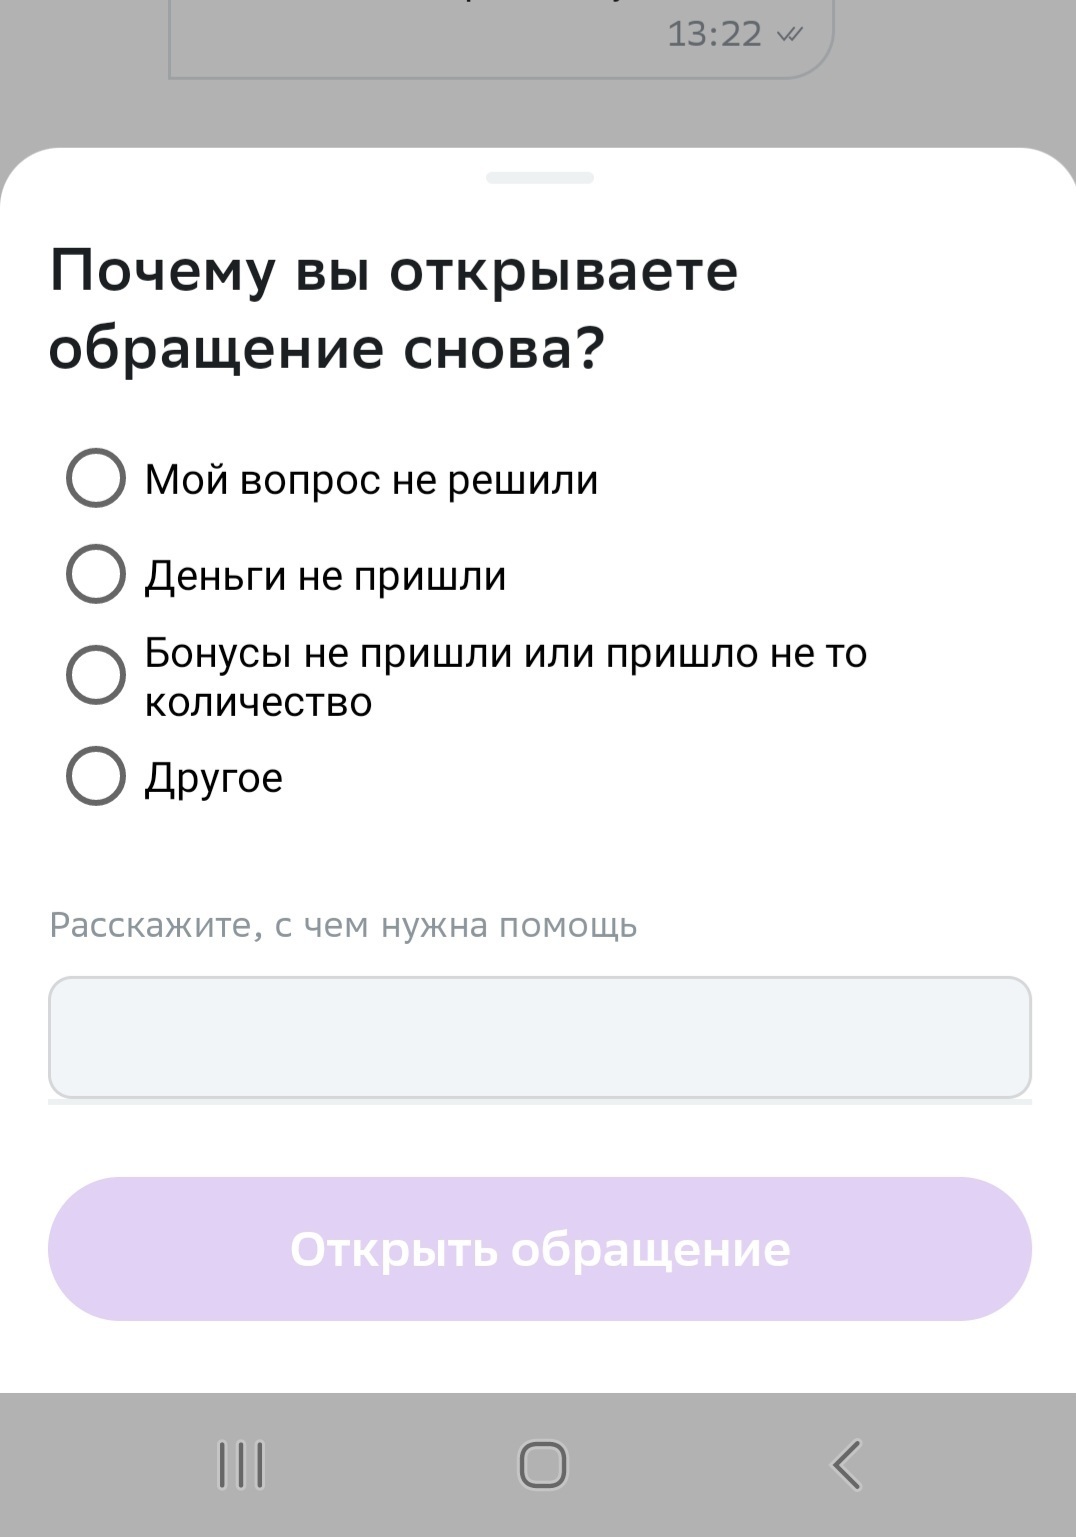Select the "Другое" radio button
Image resolution: width=1076 pixels, height=1537 pixels.
[x=96, y=776]
